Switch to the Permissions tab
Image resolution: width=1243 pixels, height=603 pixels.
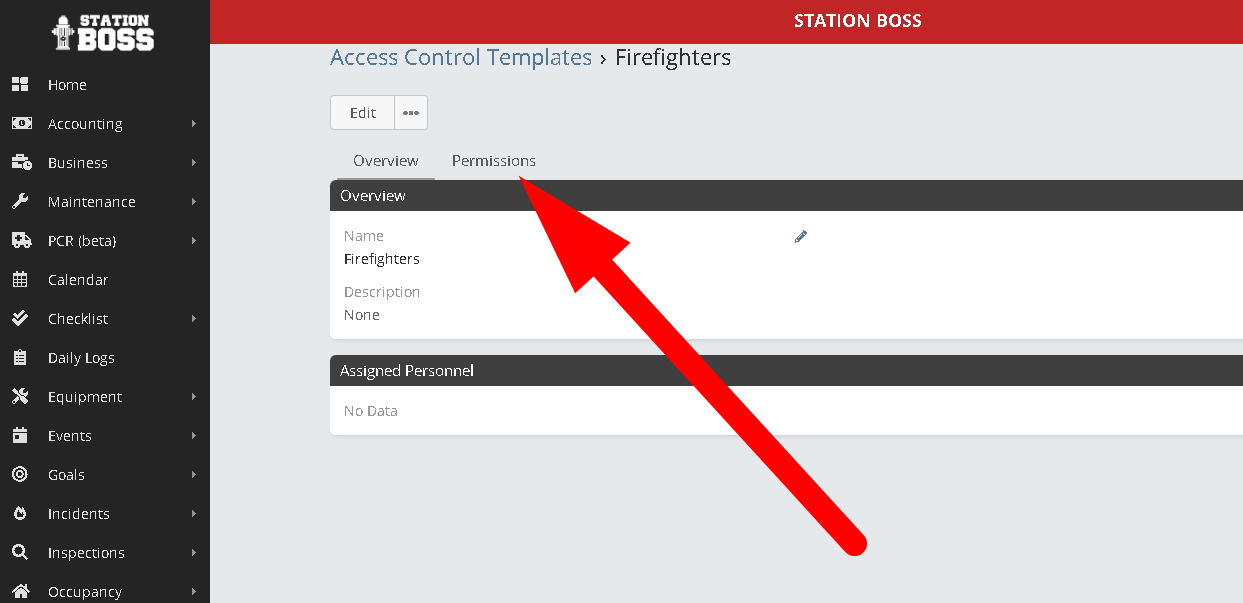[493, 161]
